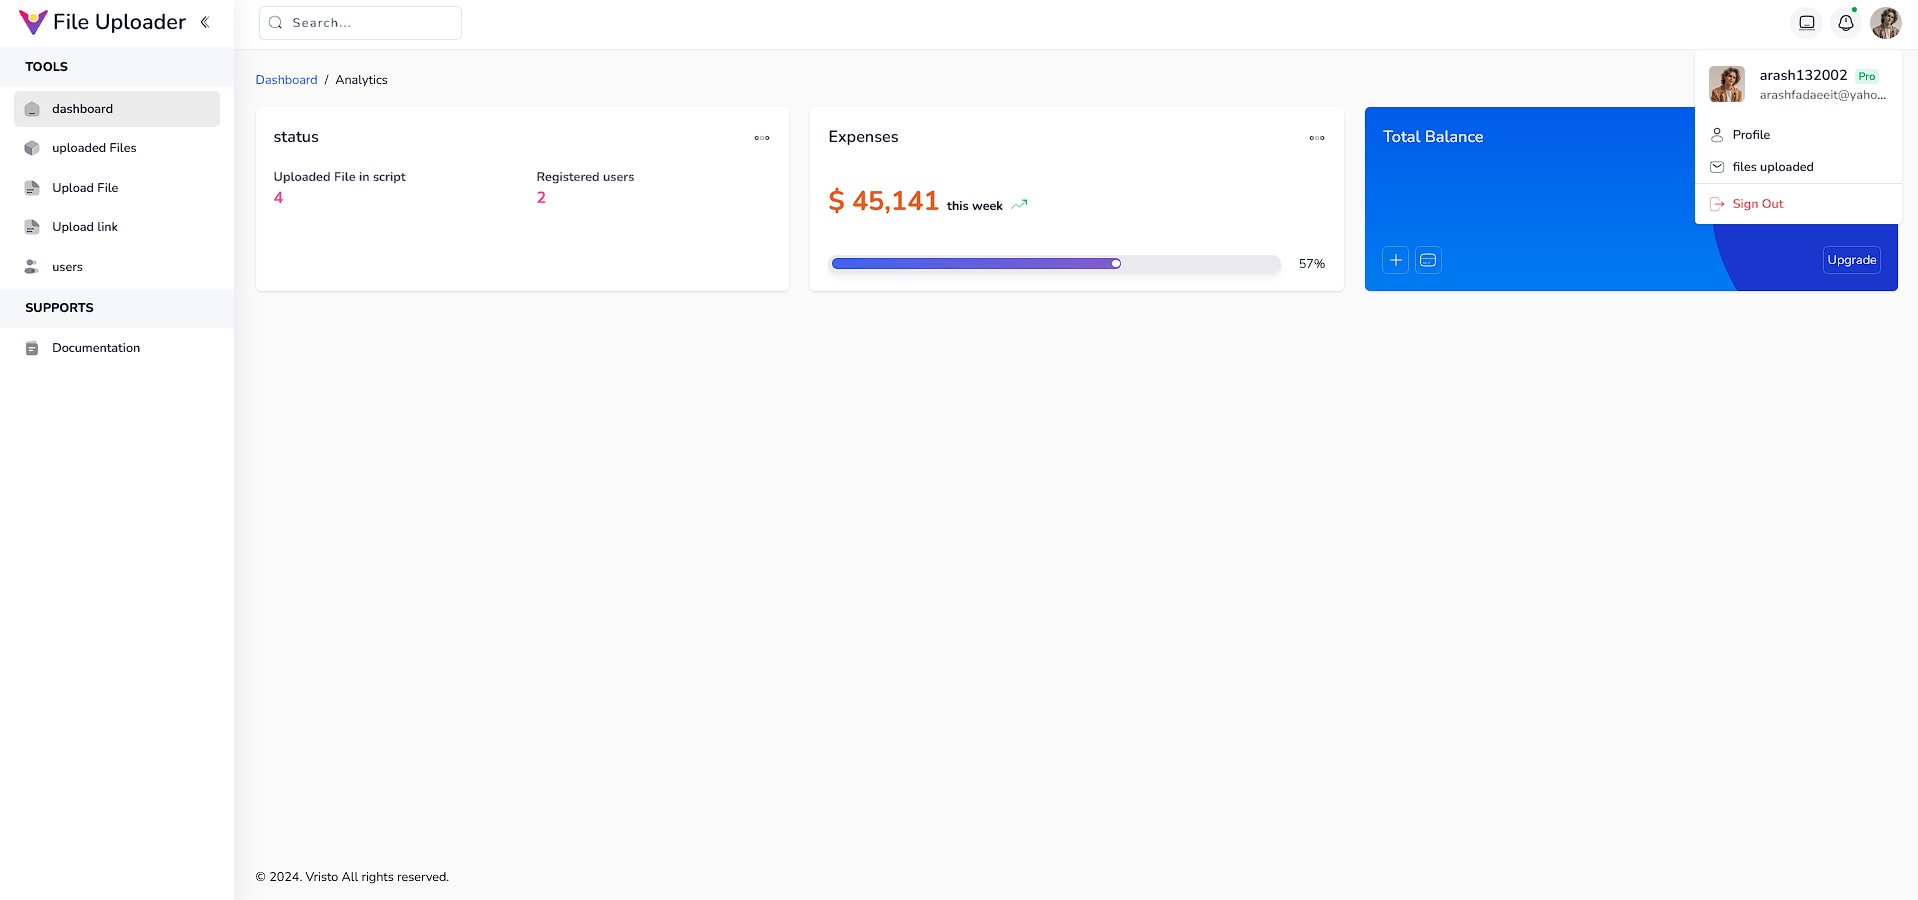
Task: Open status card three-dots menu
Action: tap(762, 138)
